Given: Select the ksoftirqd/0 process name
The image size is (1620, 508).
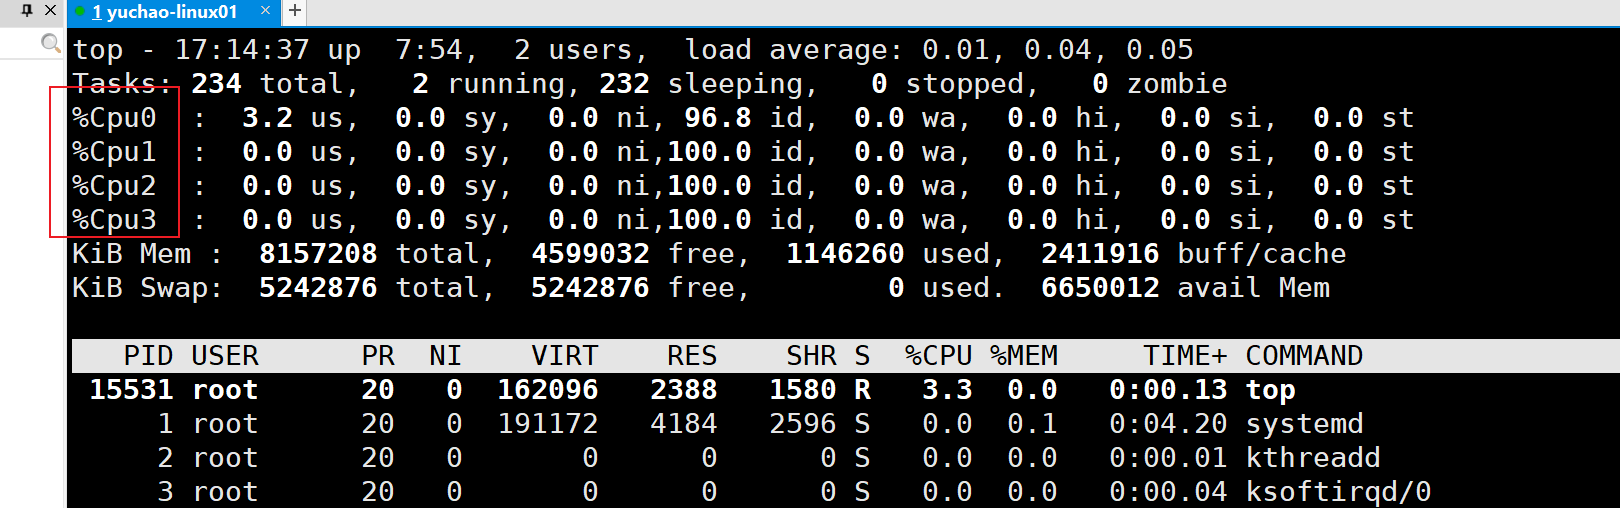Looking at the screenshot, I should [1338, 492].
